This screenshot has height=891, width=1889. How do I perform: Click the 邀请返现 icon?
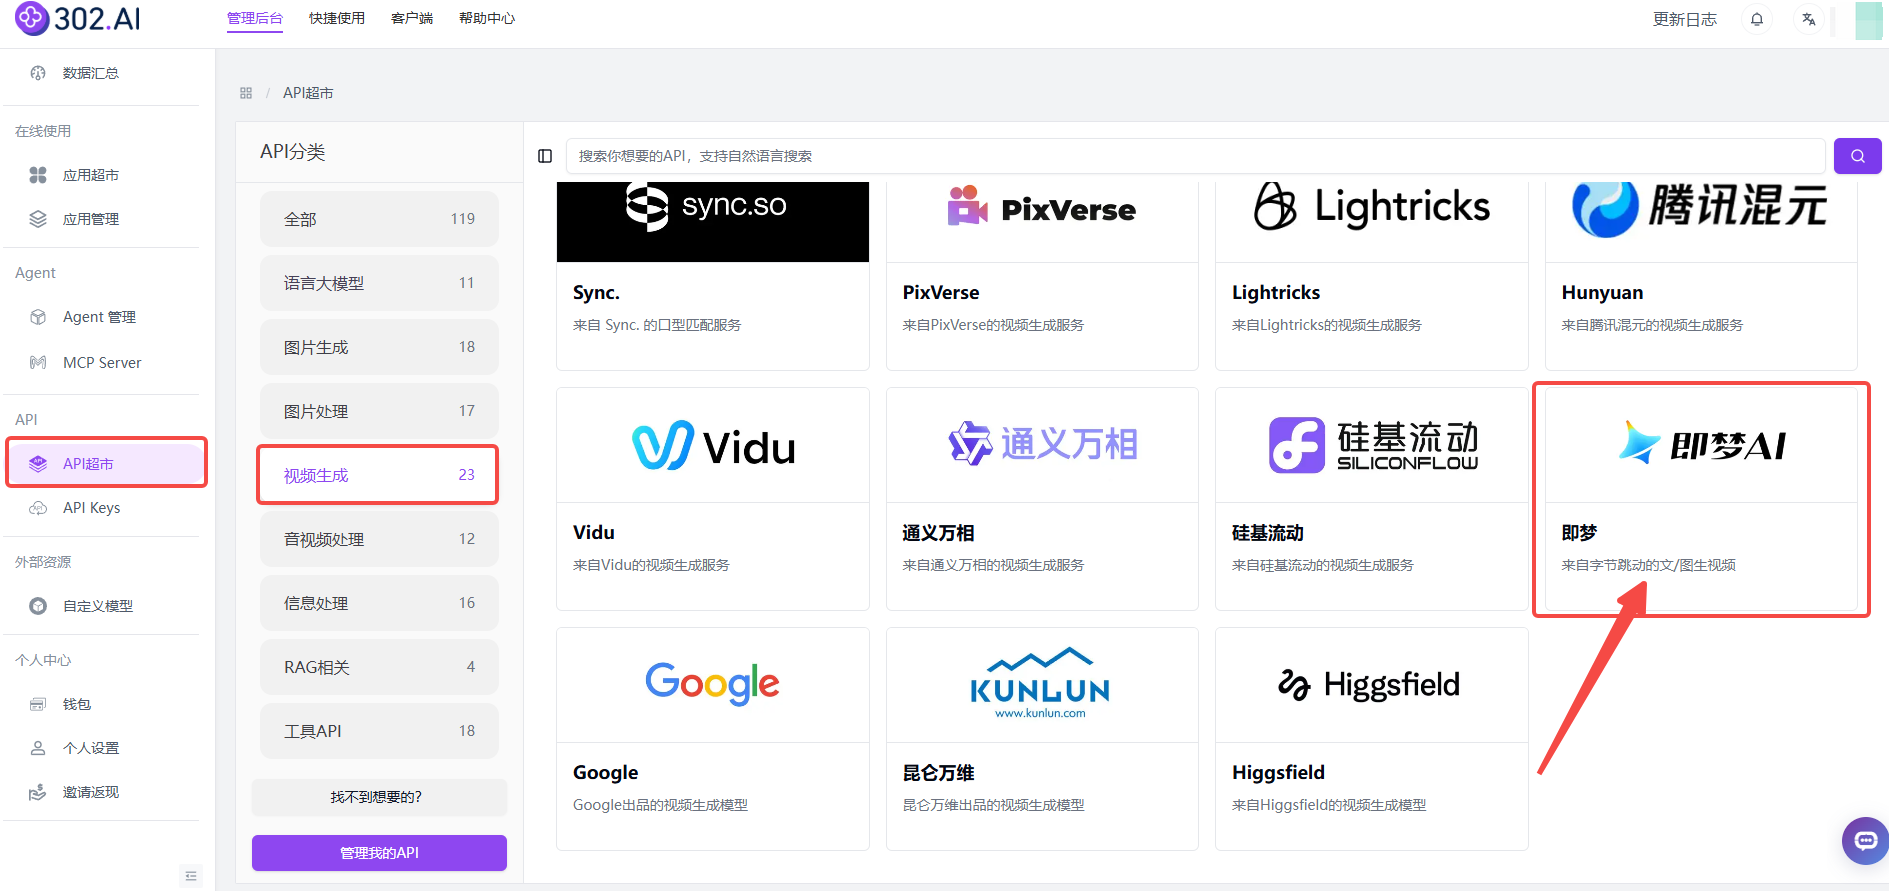[x=38, y=792]
